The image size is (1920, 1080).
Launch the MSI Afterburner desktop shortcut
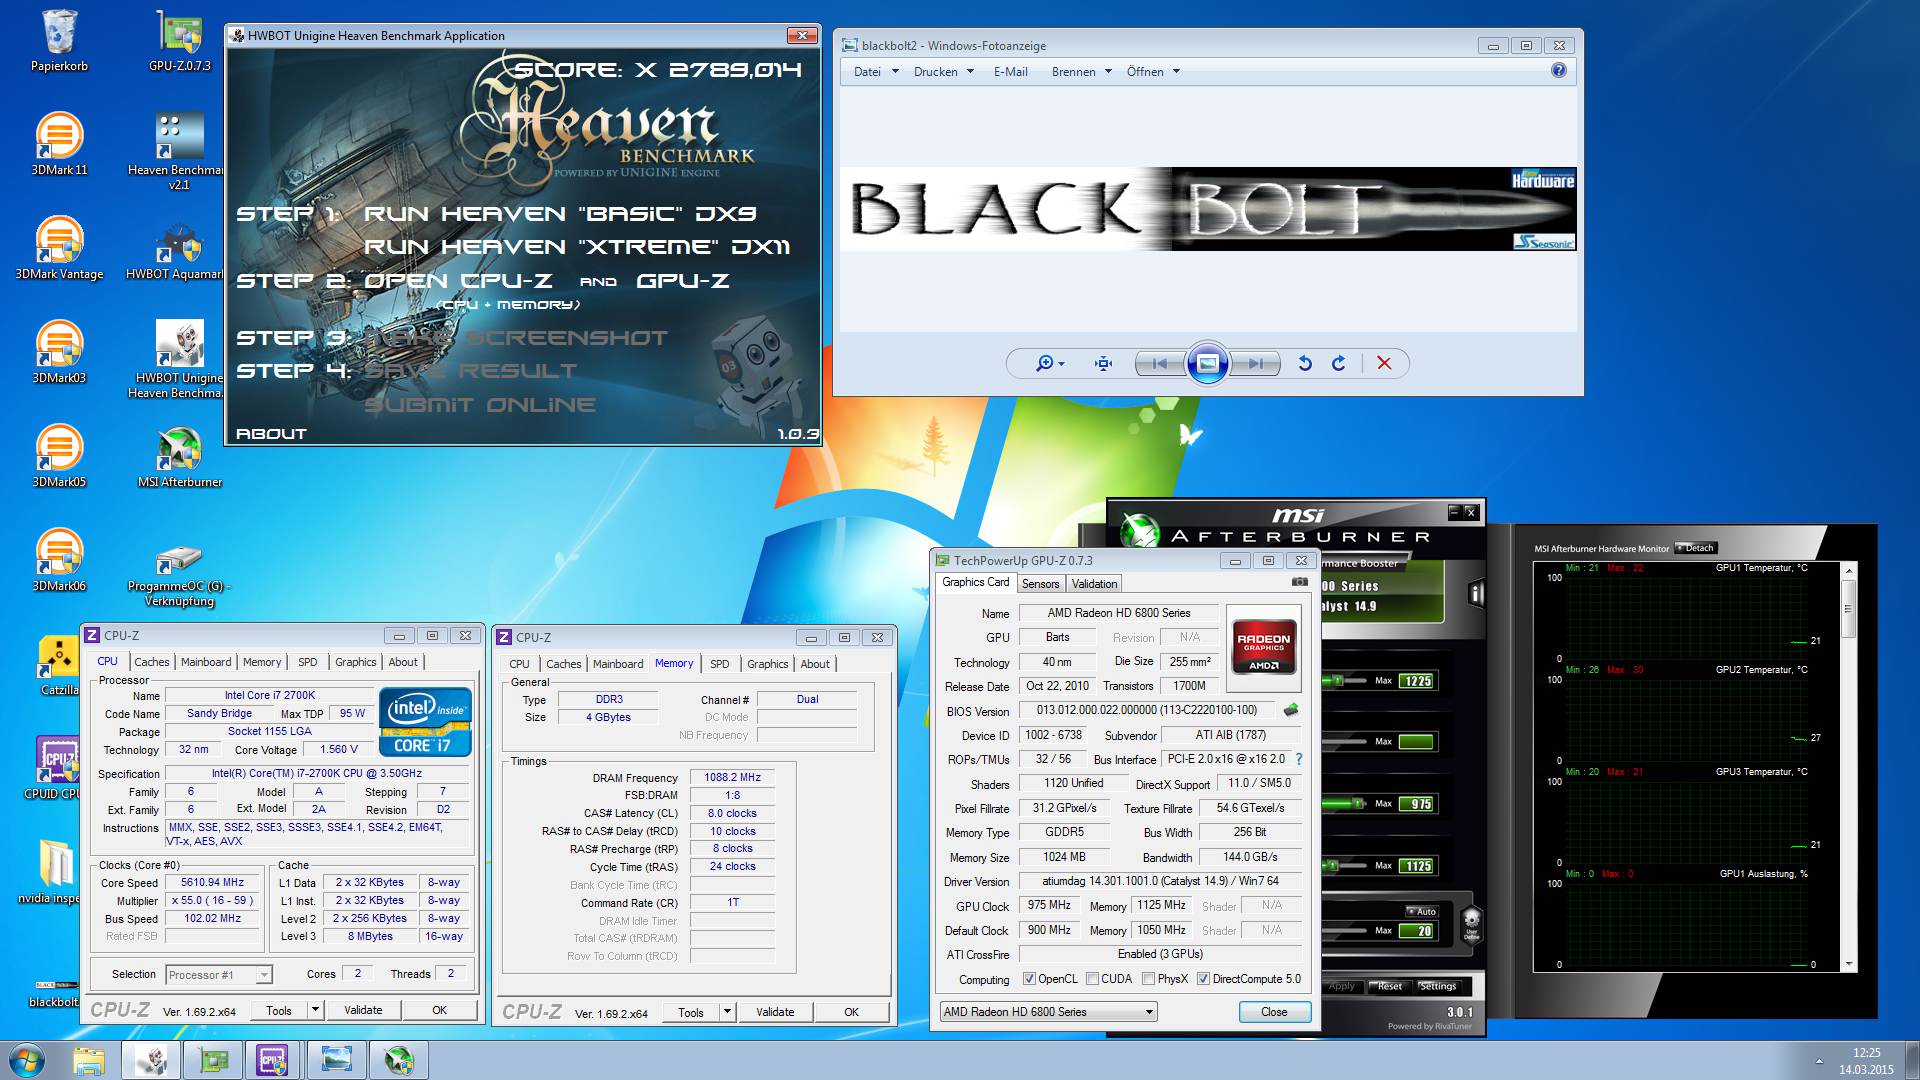click(180, 456)
